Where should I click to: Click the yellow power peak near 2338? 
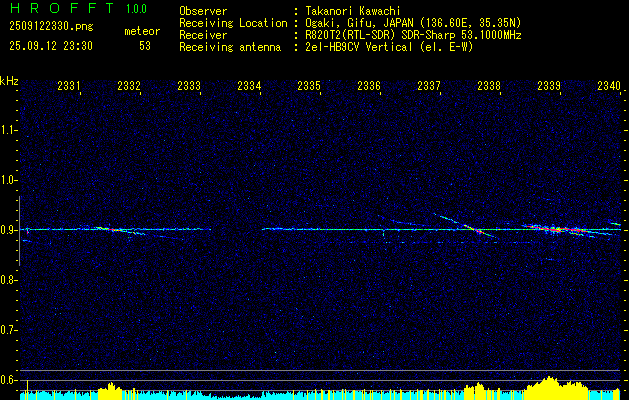pos(479,390)
